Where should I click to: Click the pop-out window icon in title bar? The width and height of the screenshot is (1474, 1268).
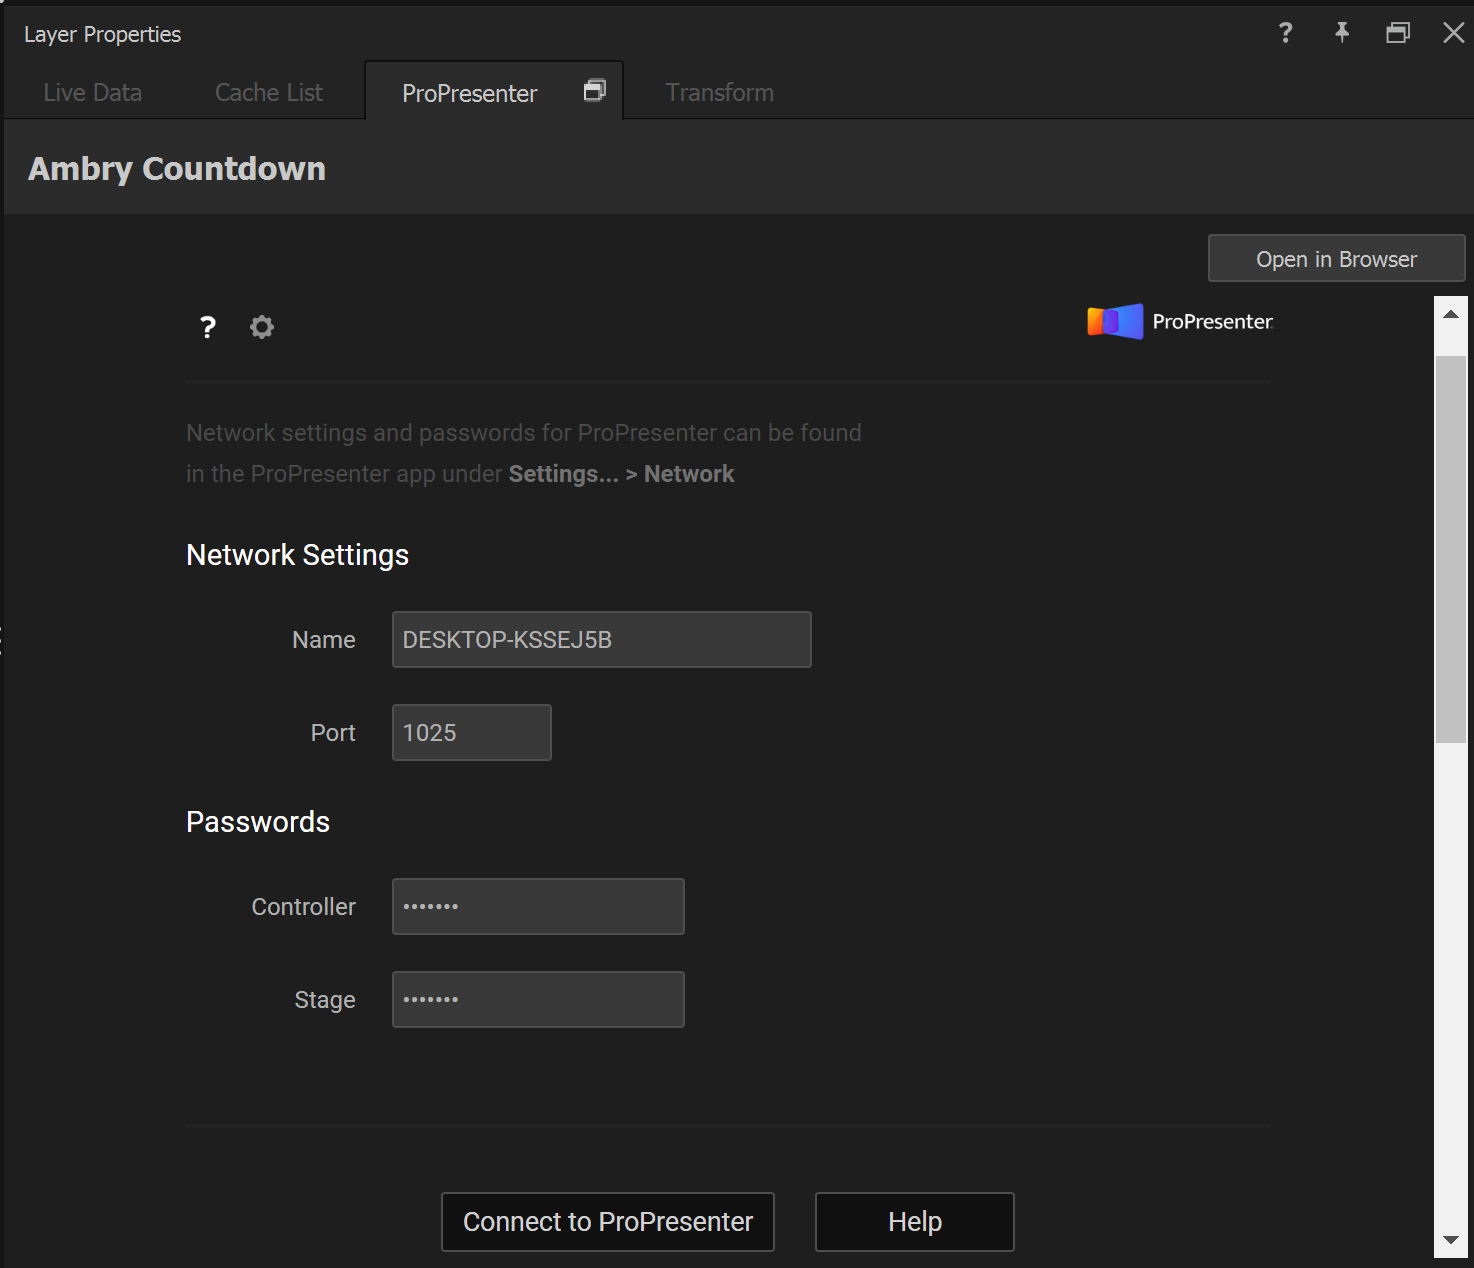click(x=1398, y=33)
